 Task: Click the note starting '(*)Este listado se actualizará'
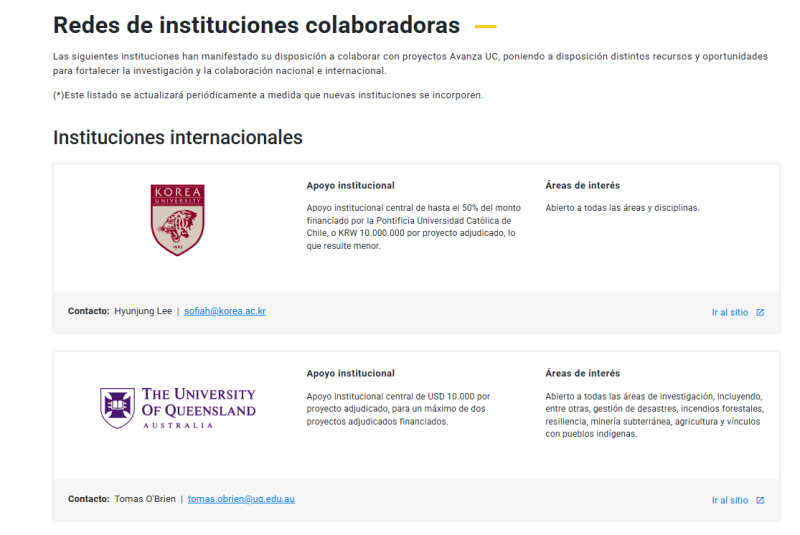[x=268, y=95]
